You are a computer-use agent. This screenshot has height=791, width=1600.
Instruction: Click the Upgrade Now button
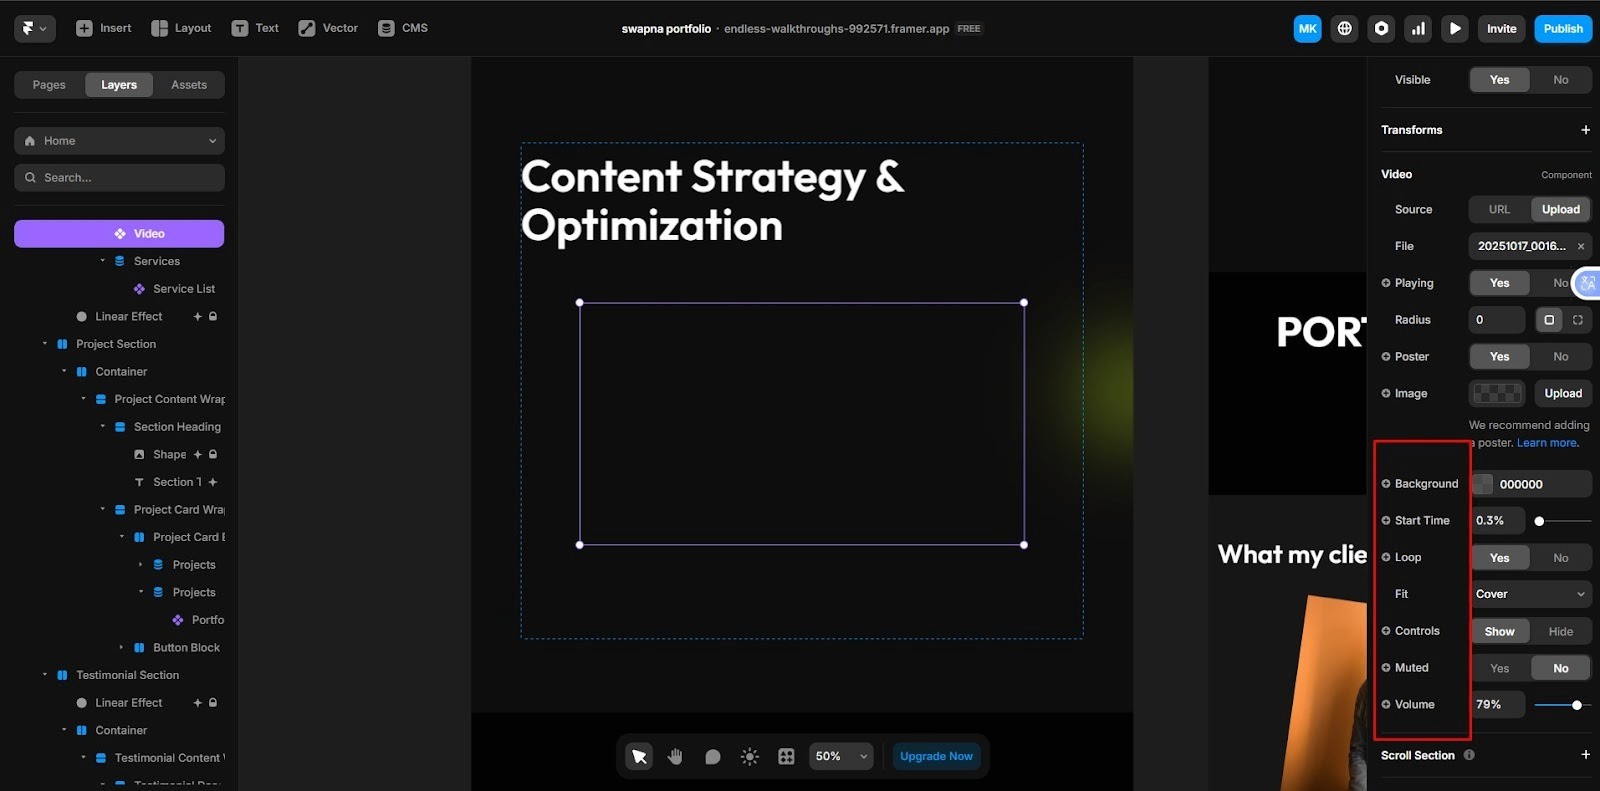[936, 756]
